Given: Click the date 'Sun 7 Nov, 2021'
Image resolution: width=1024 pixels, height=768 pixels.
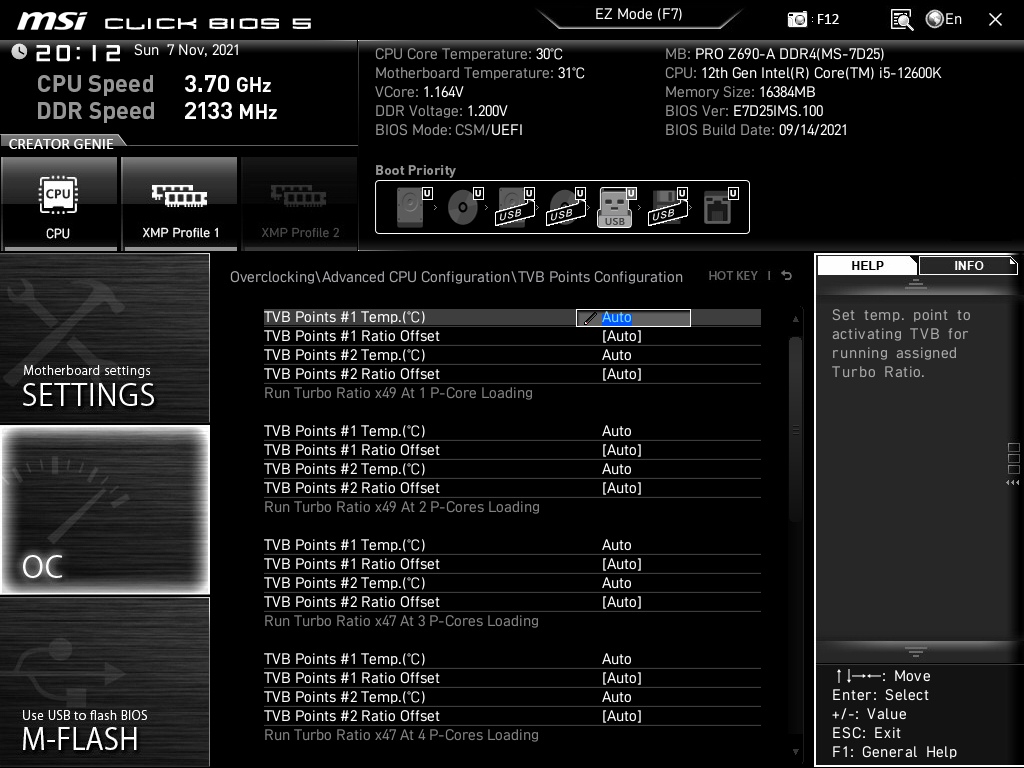Looking at the screenshot, I should 187,50.
